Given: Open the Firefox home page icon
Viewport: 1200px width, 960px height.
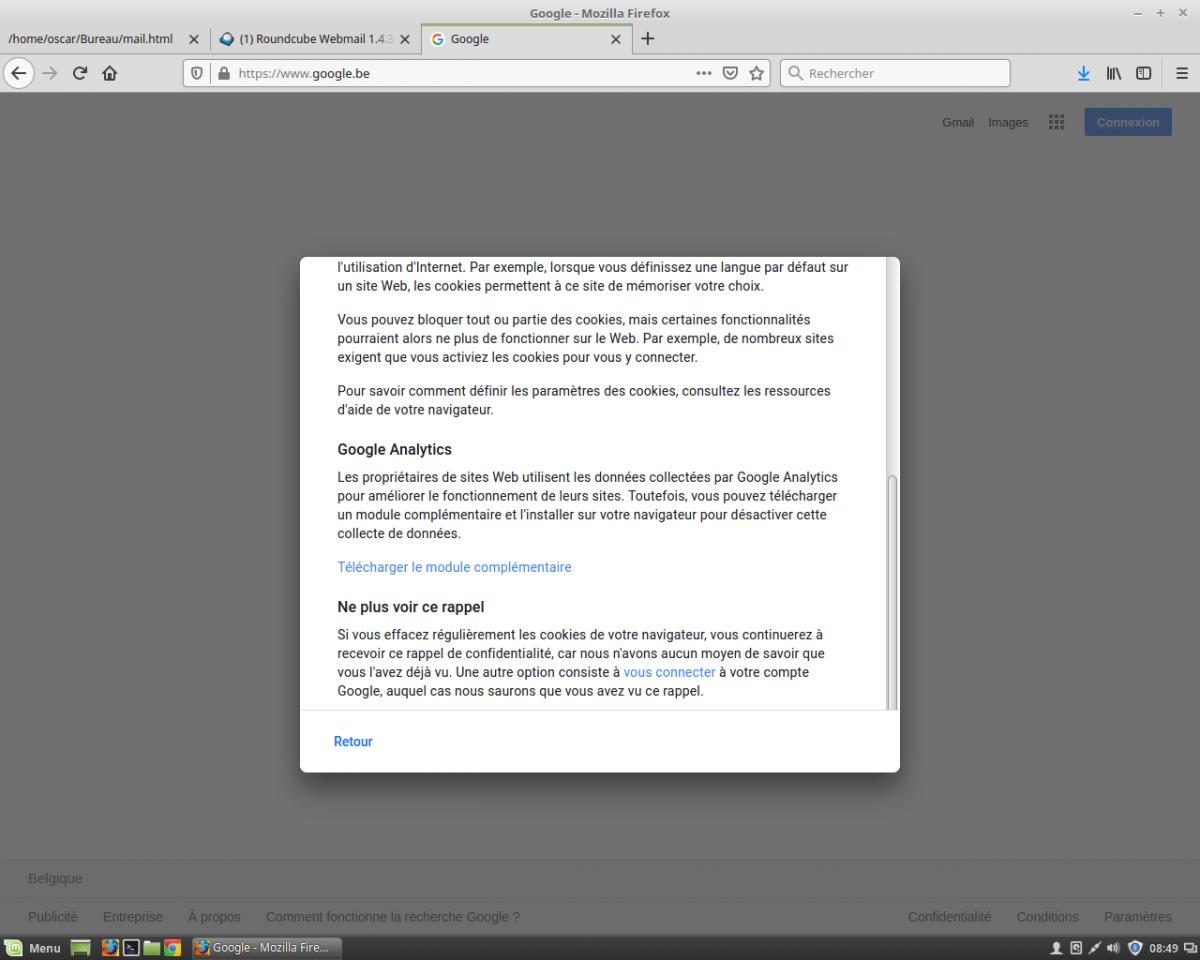Looking at the screenshot, I should coord(110,73).
